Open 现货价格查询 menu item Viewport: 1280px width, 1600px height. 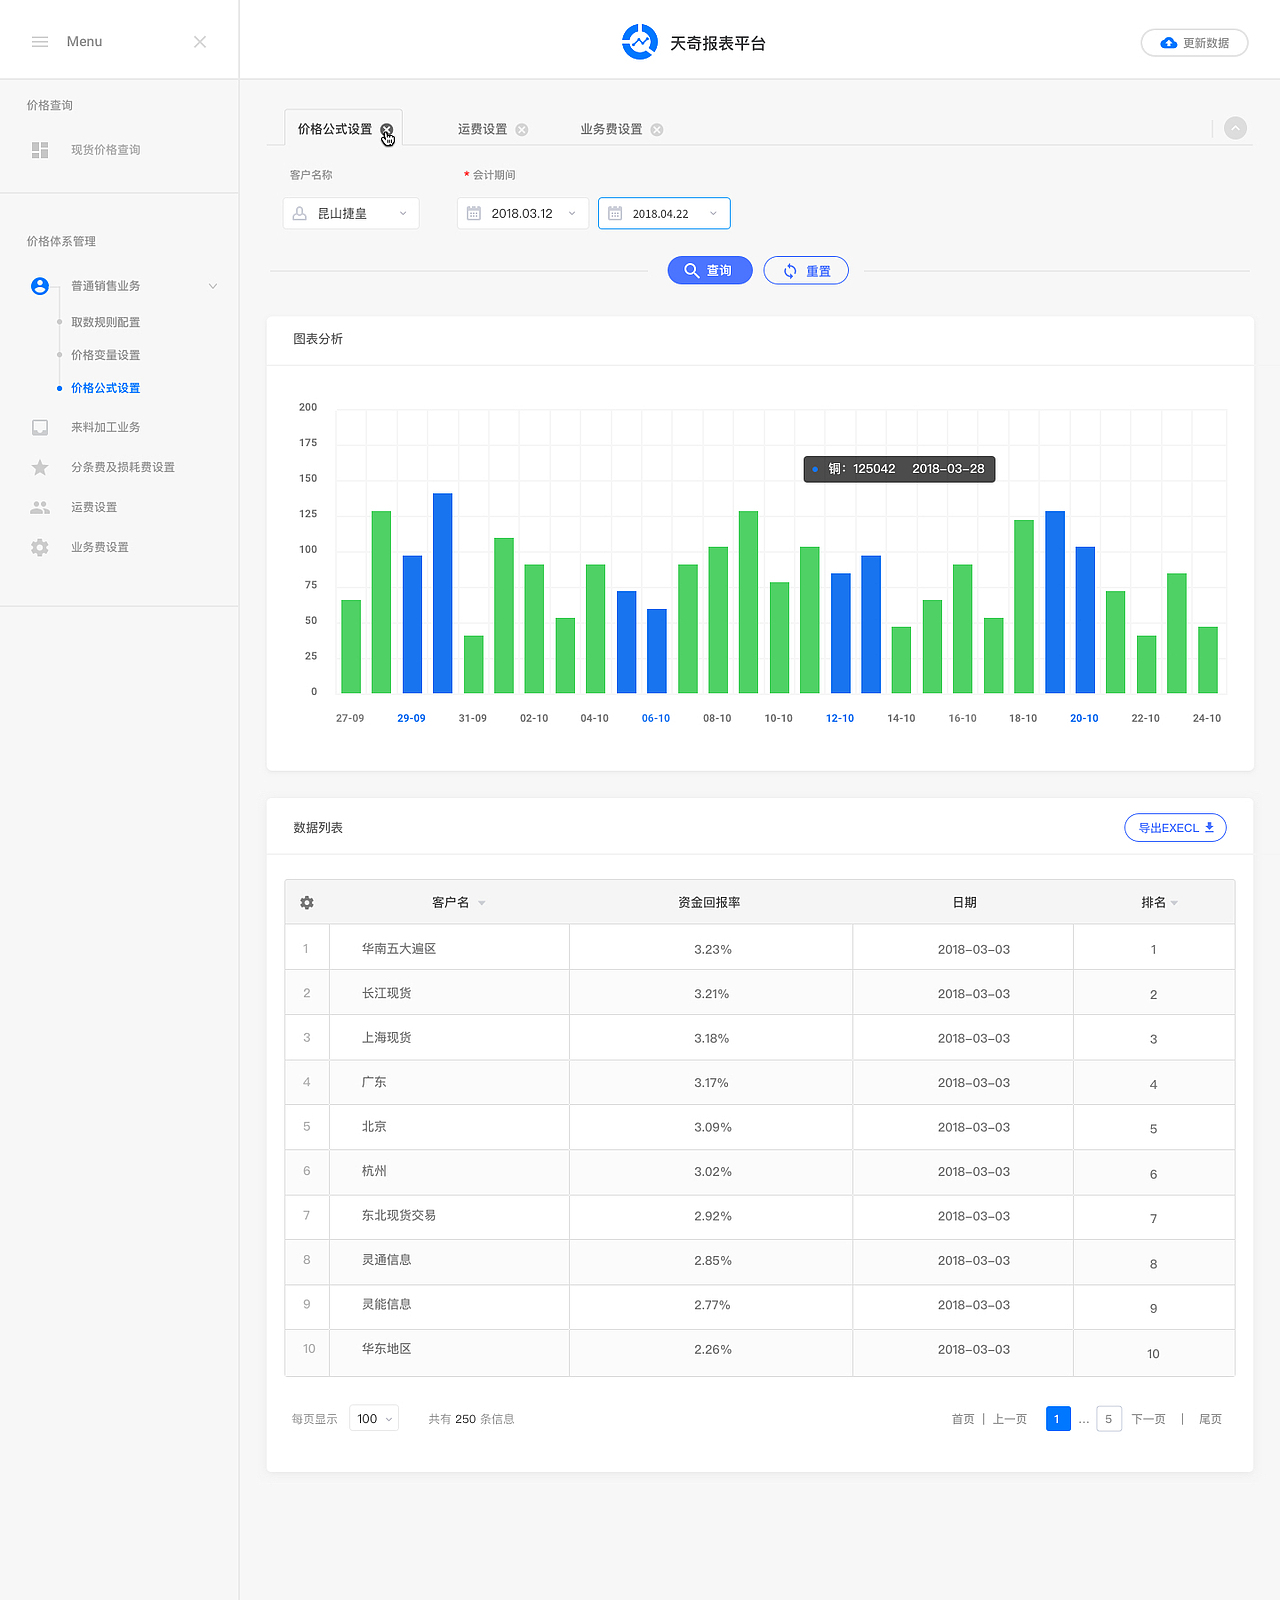(x=105, y=150)
